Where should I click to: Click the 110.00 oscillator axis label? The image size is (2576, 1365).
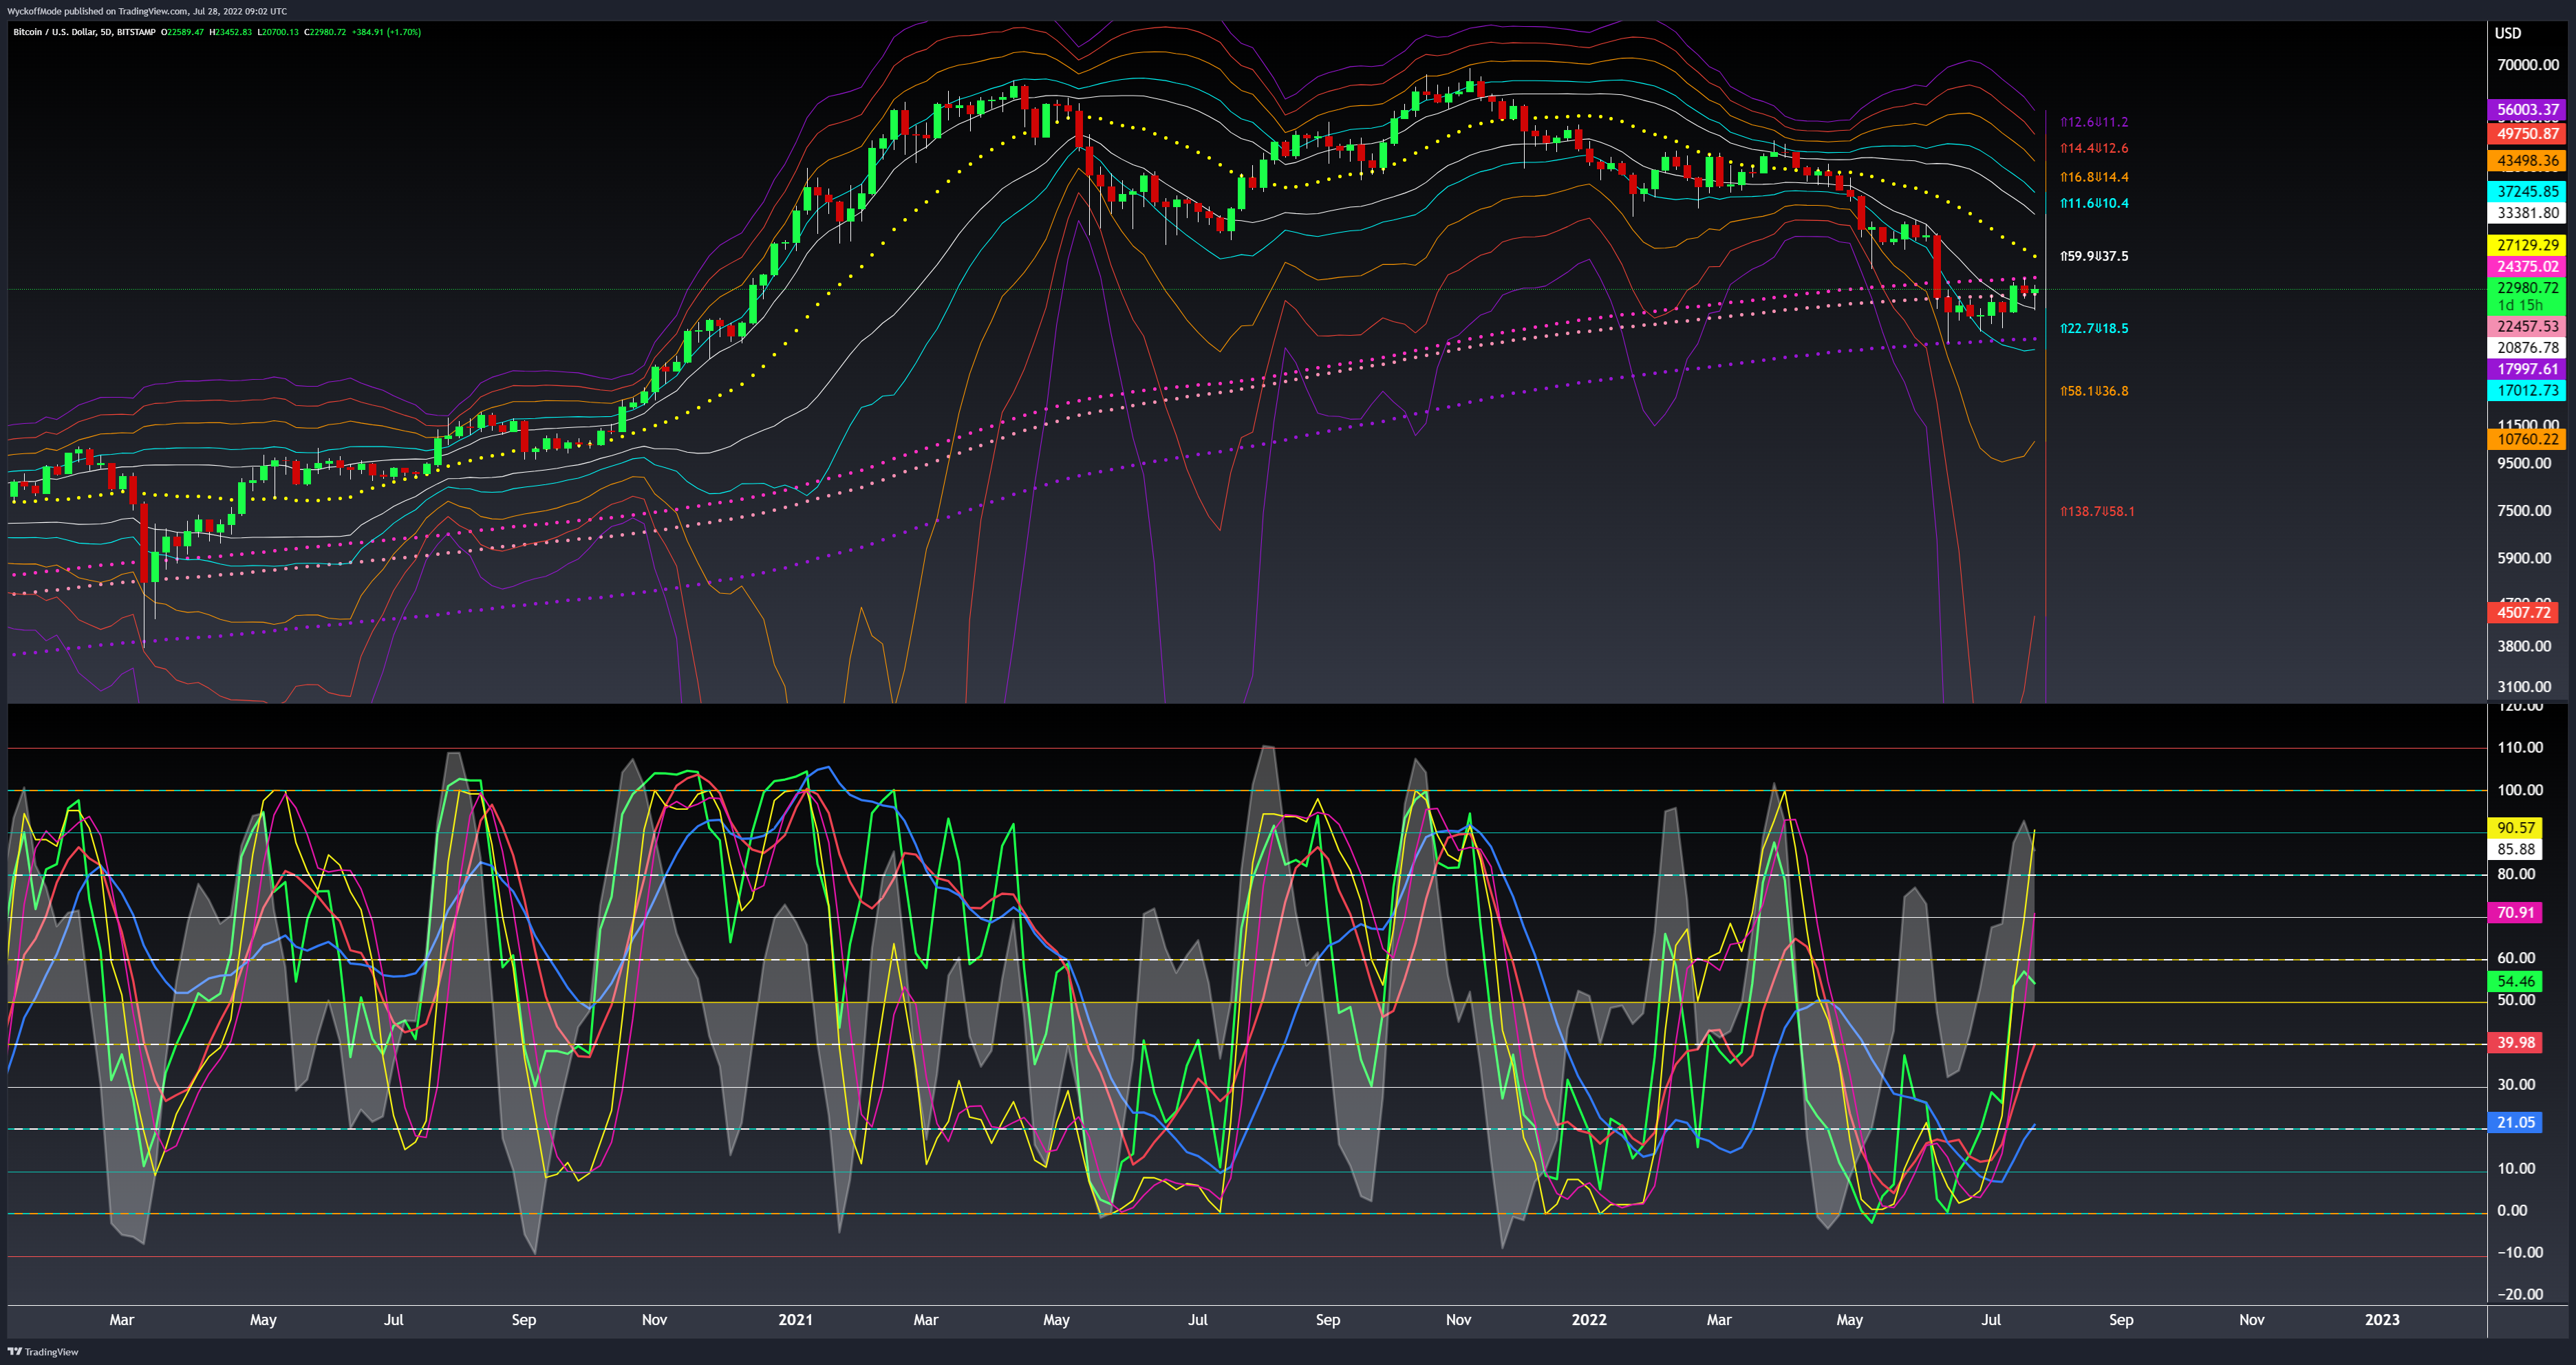pyautogui.click(x=2520, y=747)
